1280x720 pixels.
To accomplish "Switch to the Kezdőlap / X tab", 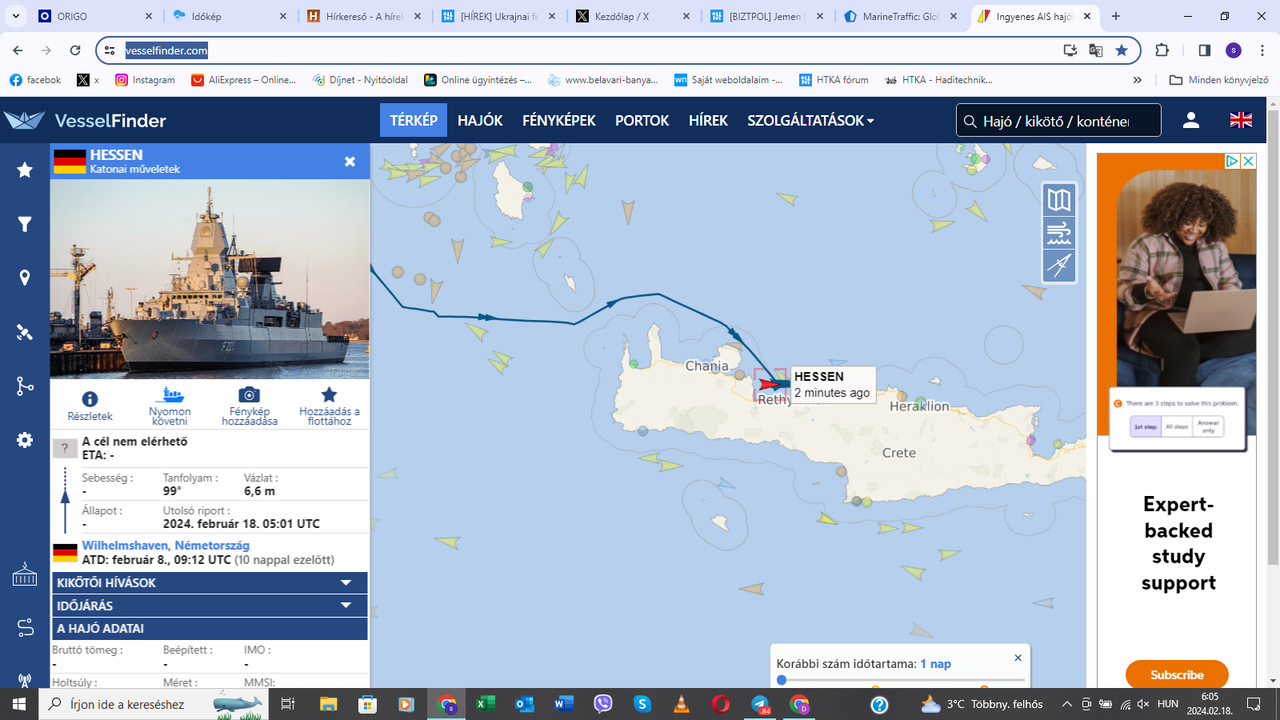I will pos(633,16).
